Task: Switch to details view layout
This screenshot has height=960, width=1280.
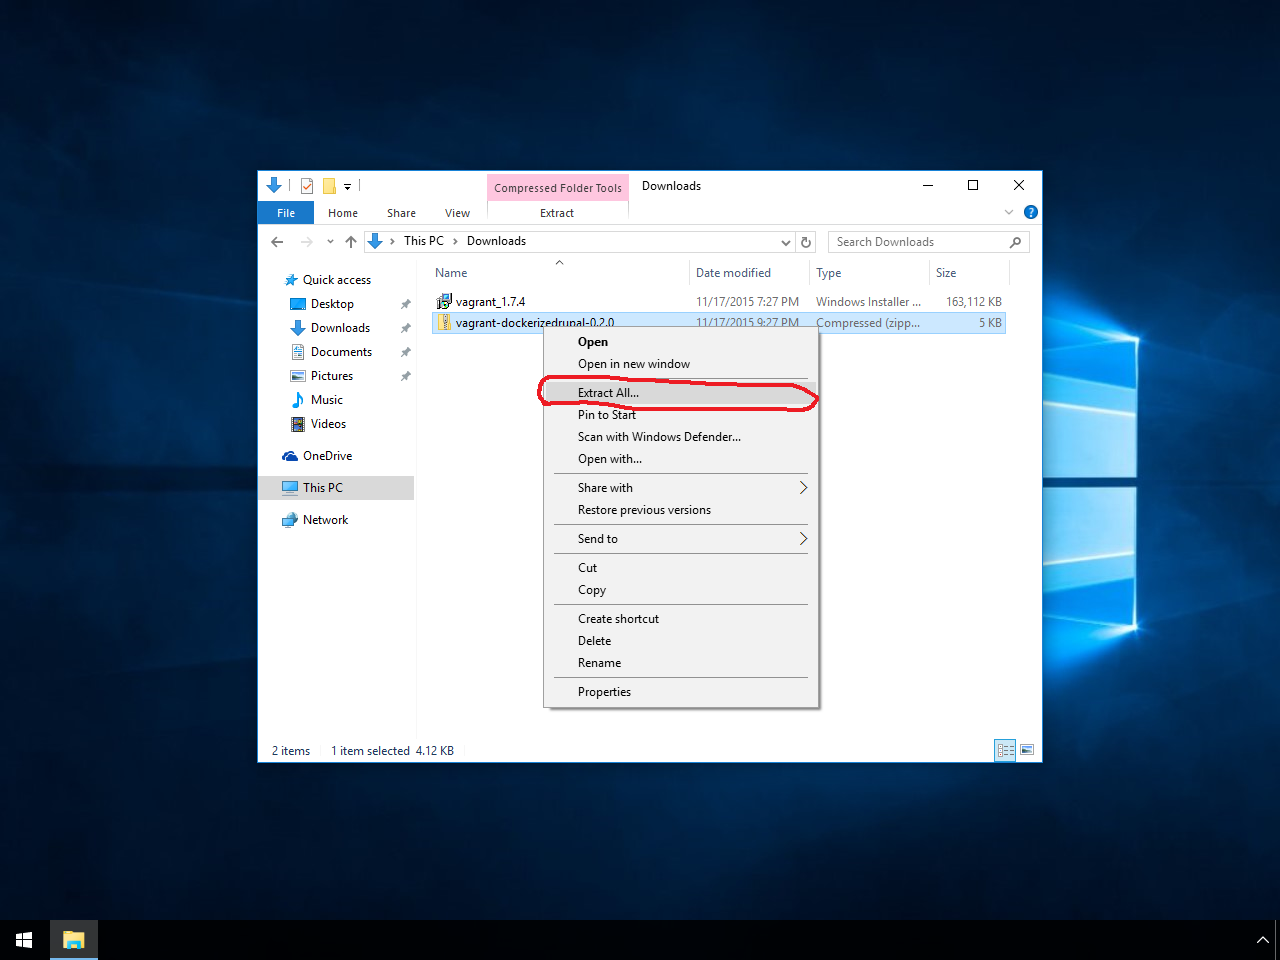Action: click(x=1005, y=750)
